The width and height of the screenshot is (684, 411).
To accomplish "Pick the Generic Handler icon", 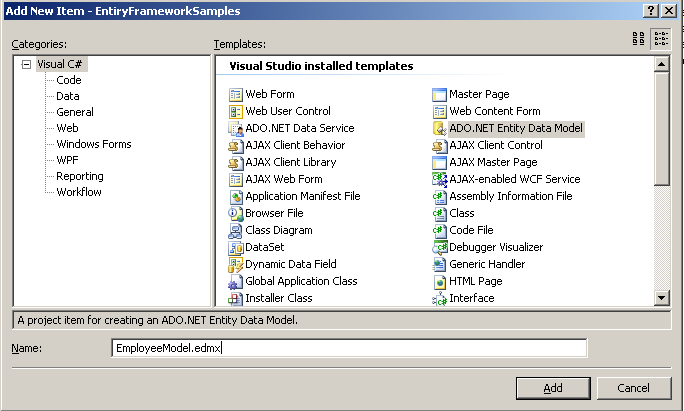I will click(x=439, y=265).
